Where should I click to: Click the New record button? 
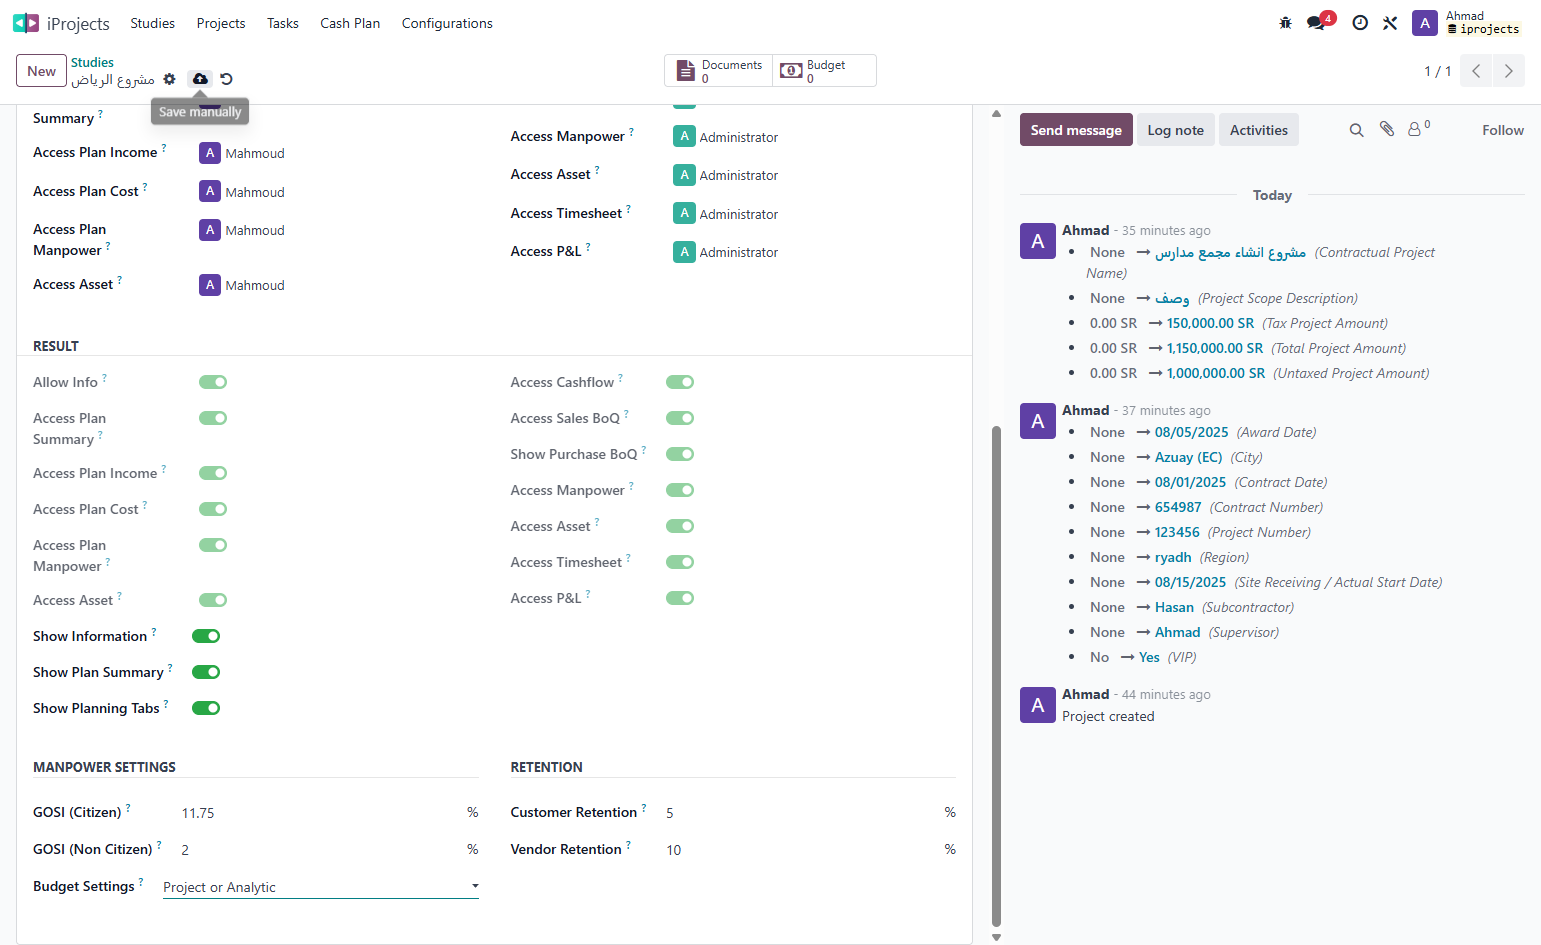click(41, 71)
